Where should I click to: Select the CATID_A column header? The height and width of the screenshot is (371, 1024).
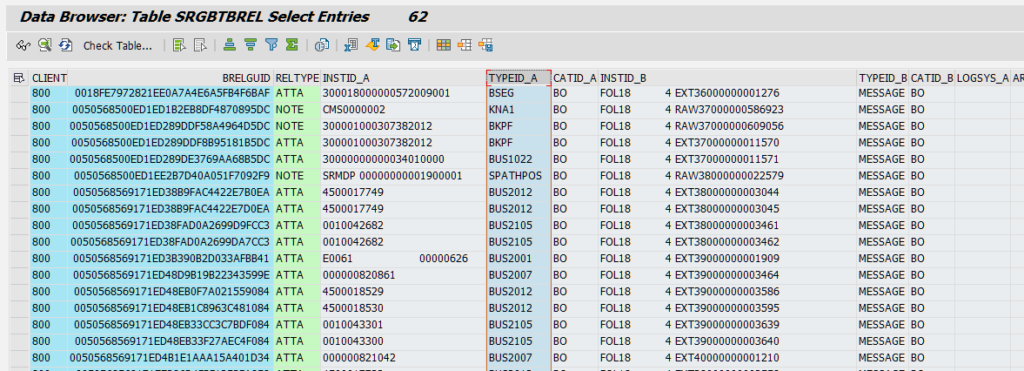(575, 78)
